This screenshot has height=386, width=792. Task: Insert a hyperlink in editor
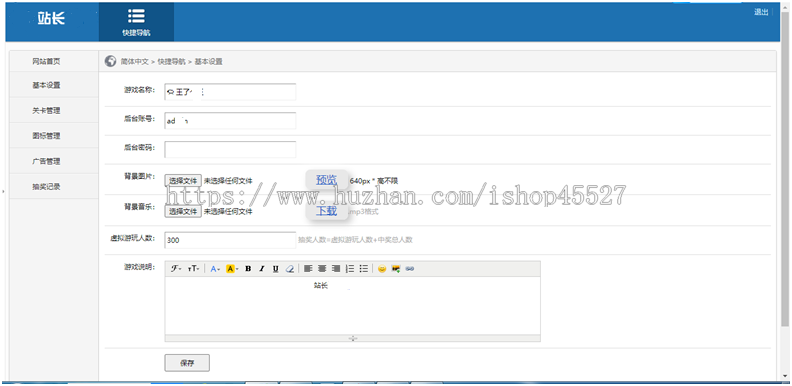(x=410, y=269)
